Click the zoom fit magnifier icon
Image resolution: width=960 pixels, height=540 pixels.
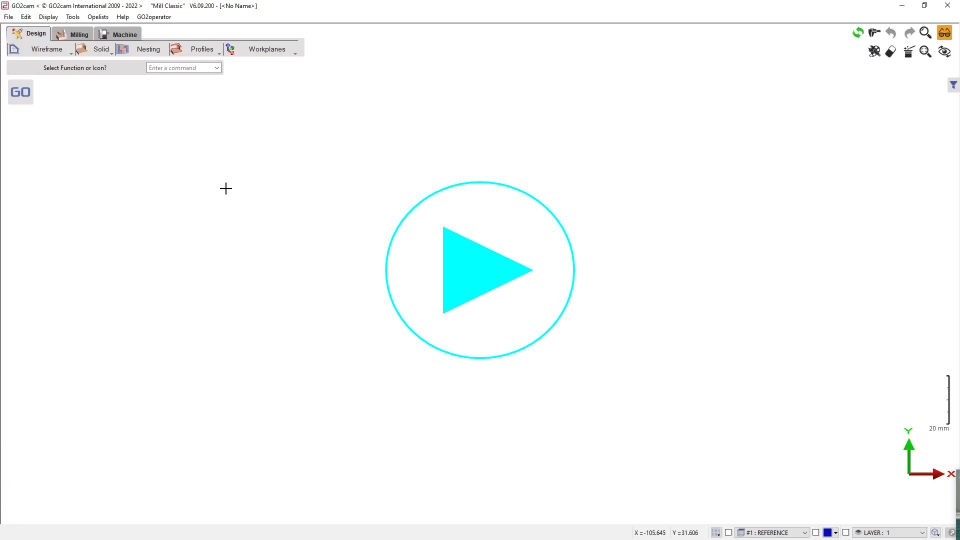[x=926, y=52]
